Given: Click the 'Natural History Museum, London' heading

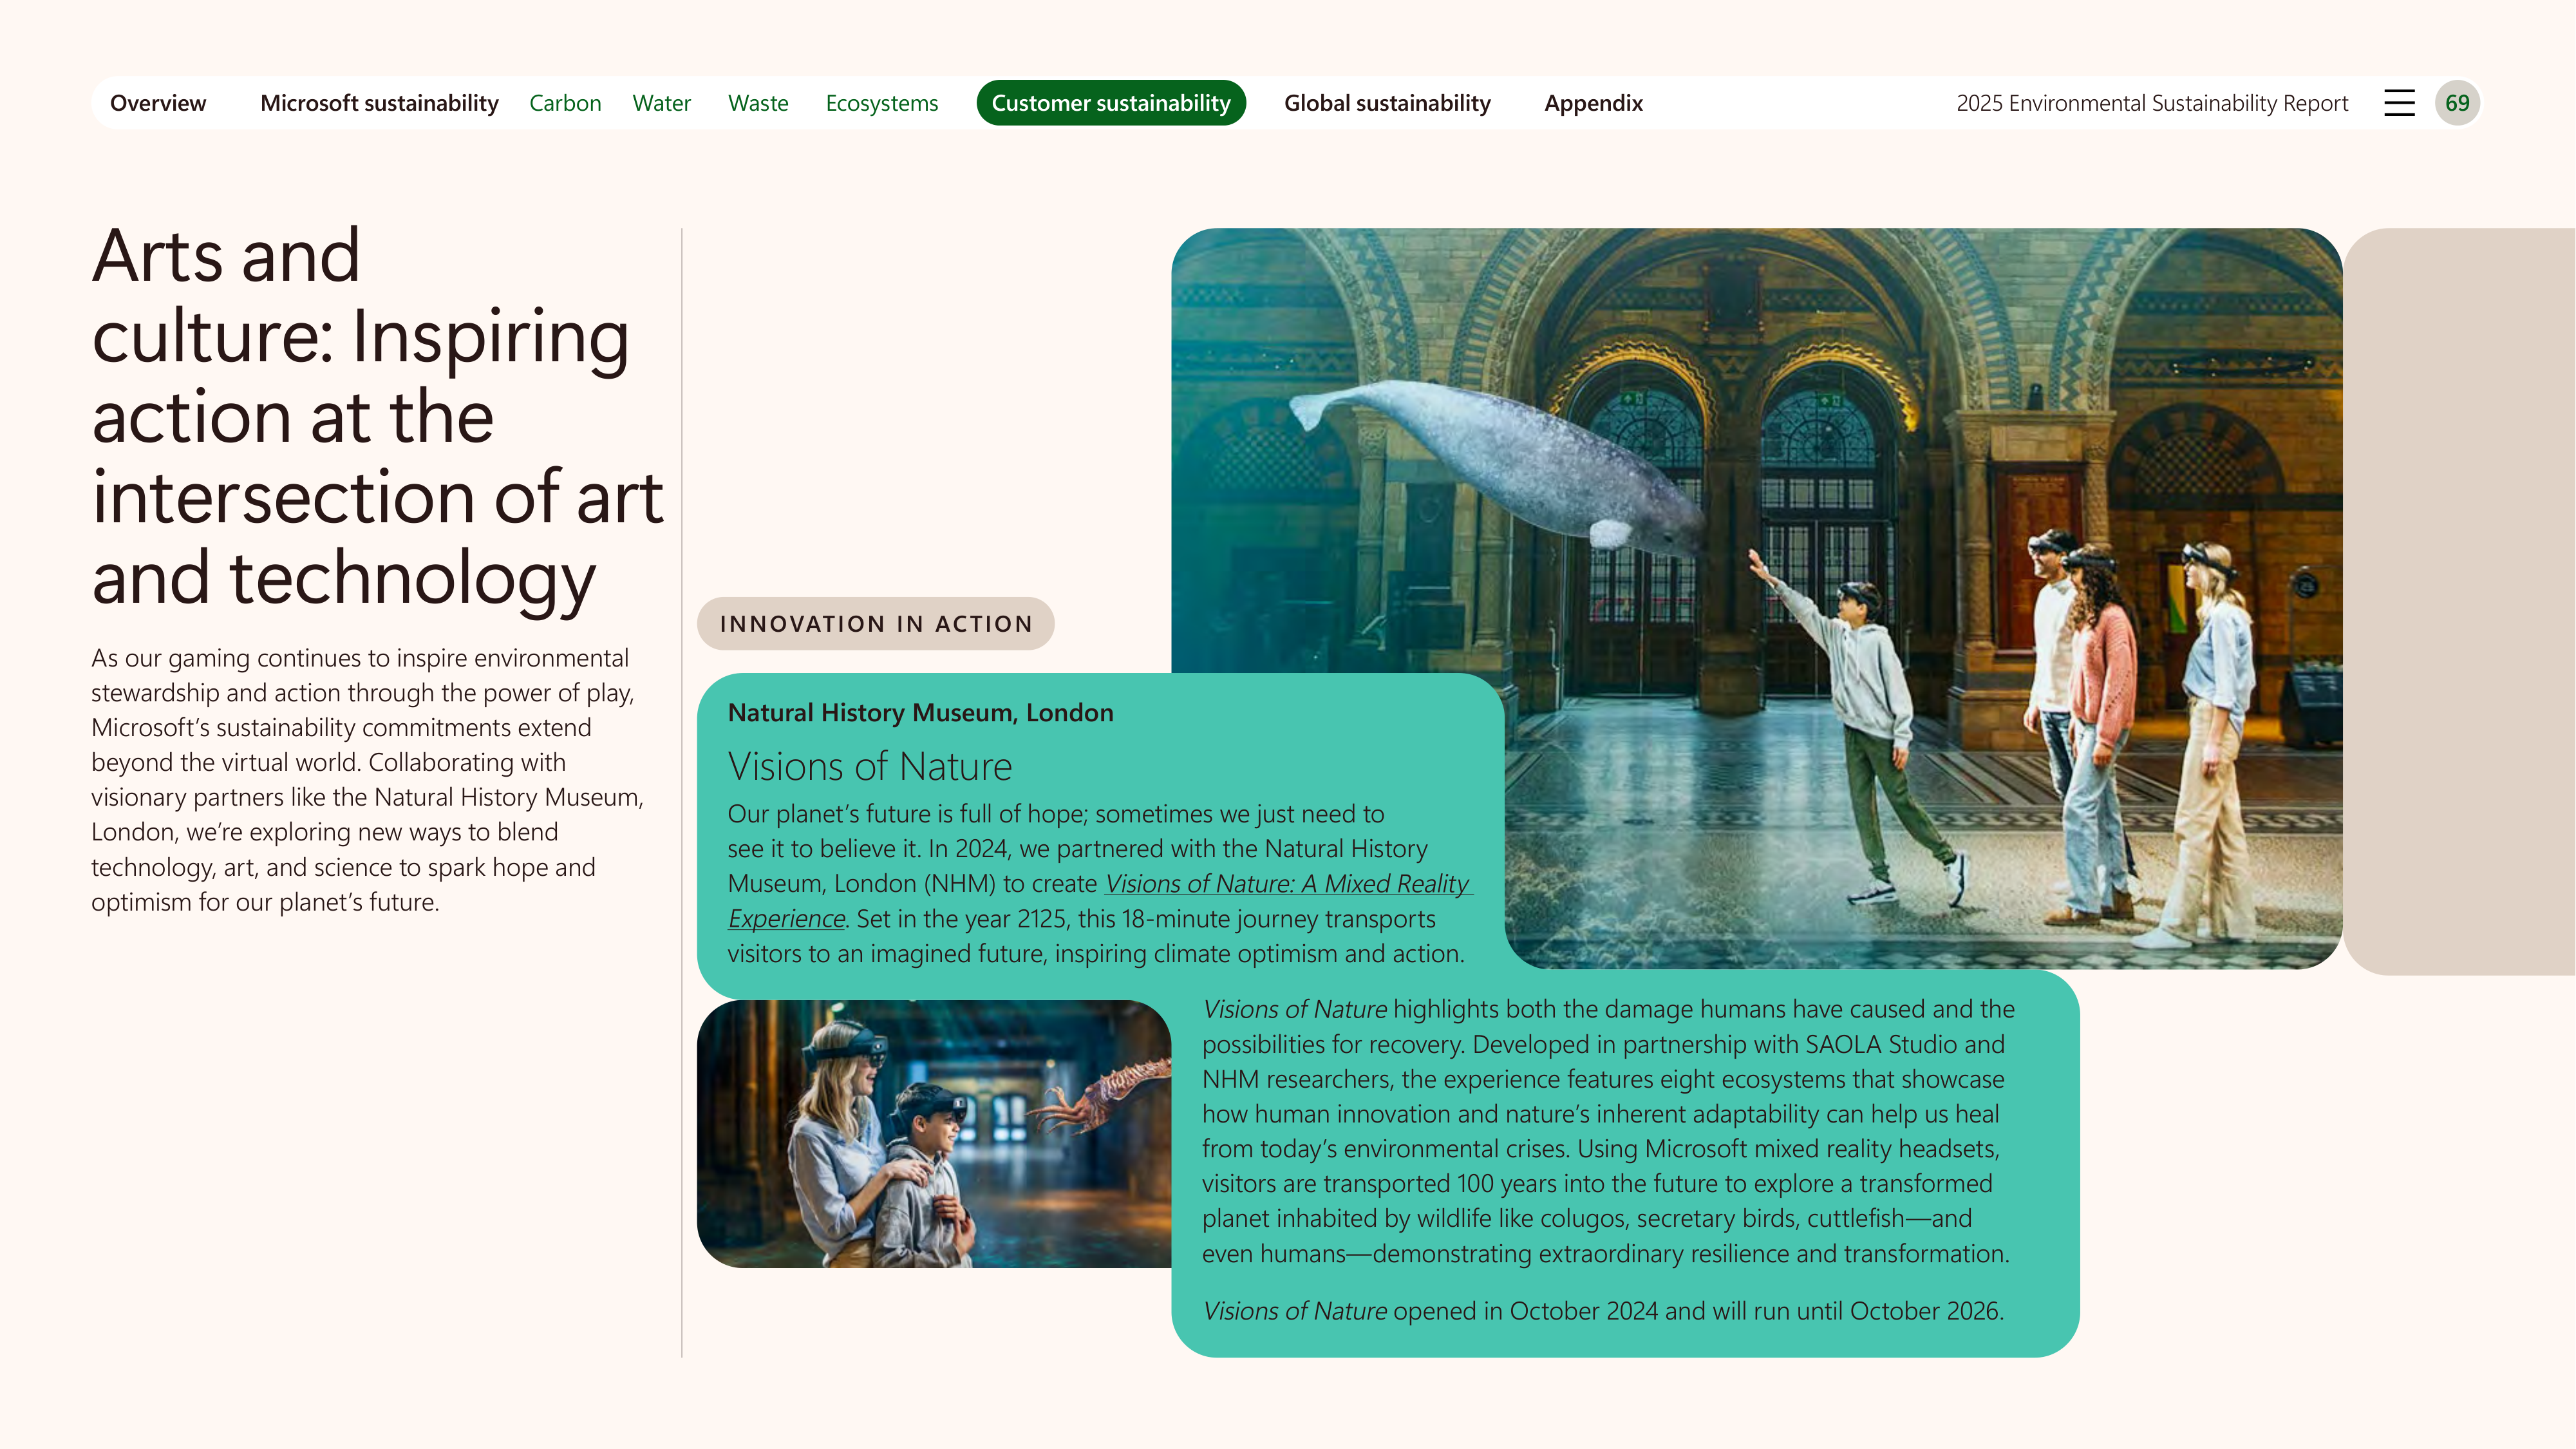Looking at the screenshot, I should pyautogui.click(x=920, y=713).
